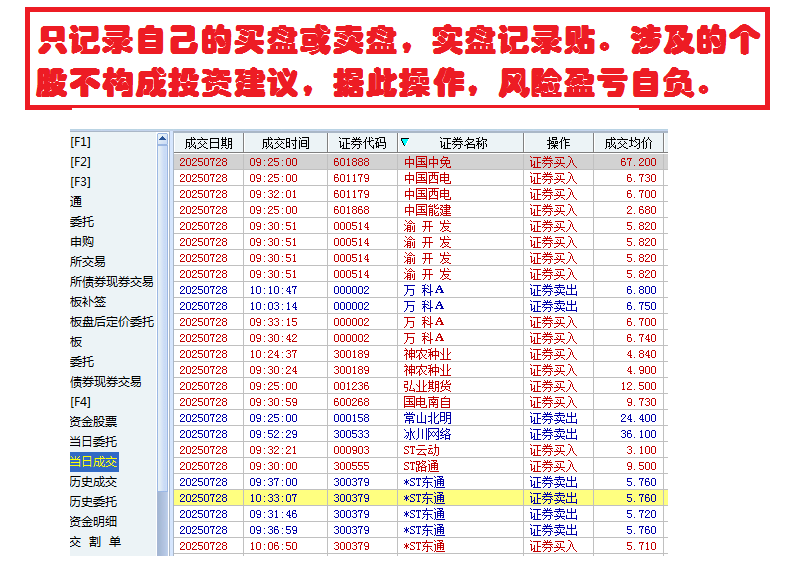Open 历史委托 in the sidebar
797x584 pixels.
coord(93,502)
